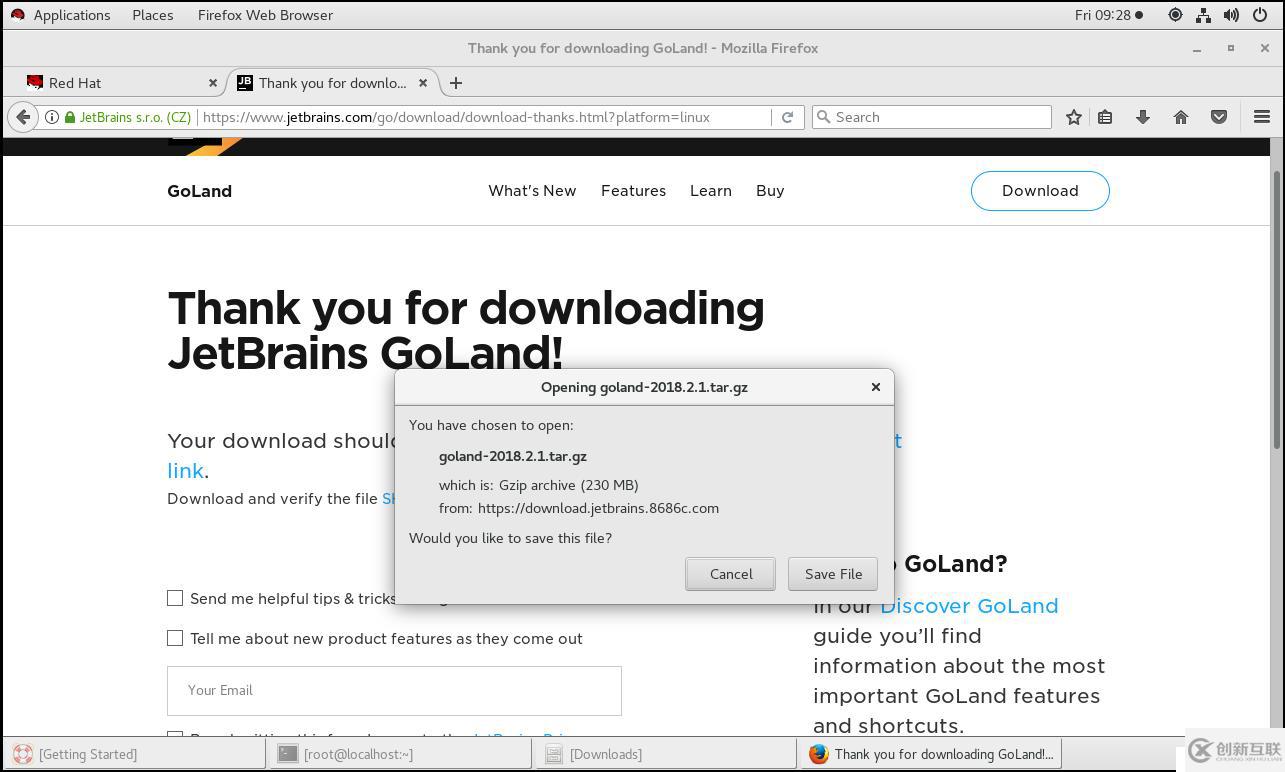Focus the Firefox Search box
The image size is (1285, 772).
click(x=932, y=117)
